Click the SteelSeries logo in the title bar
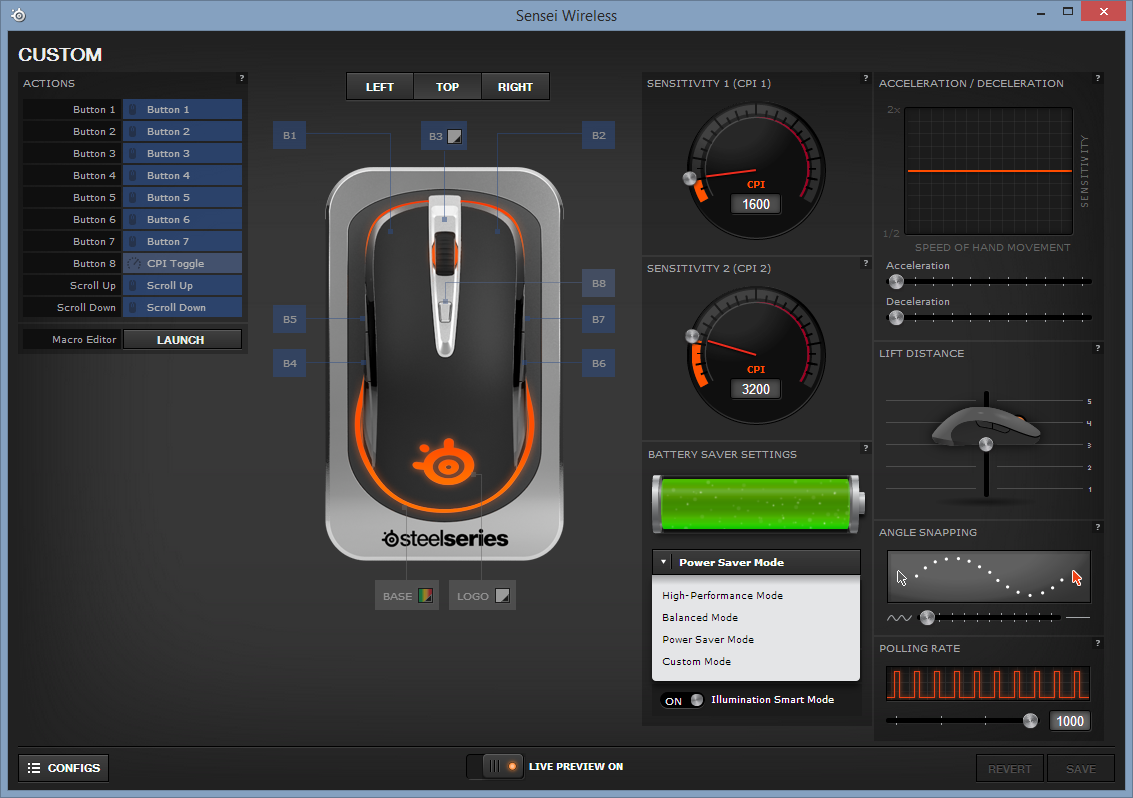 (18, 15)
